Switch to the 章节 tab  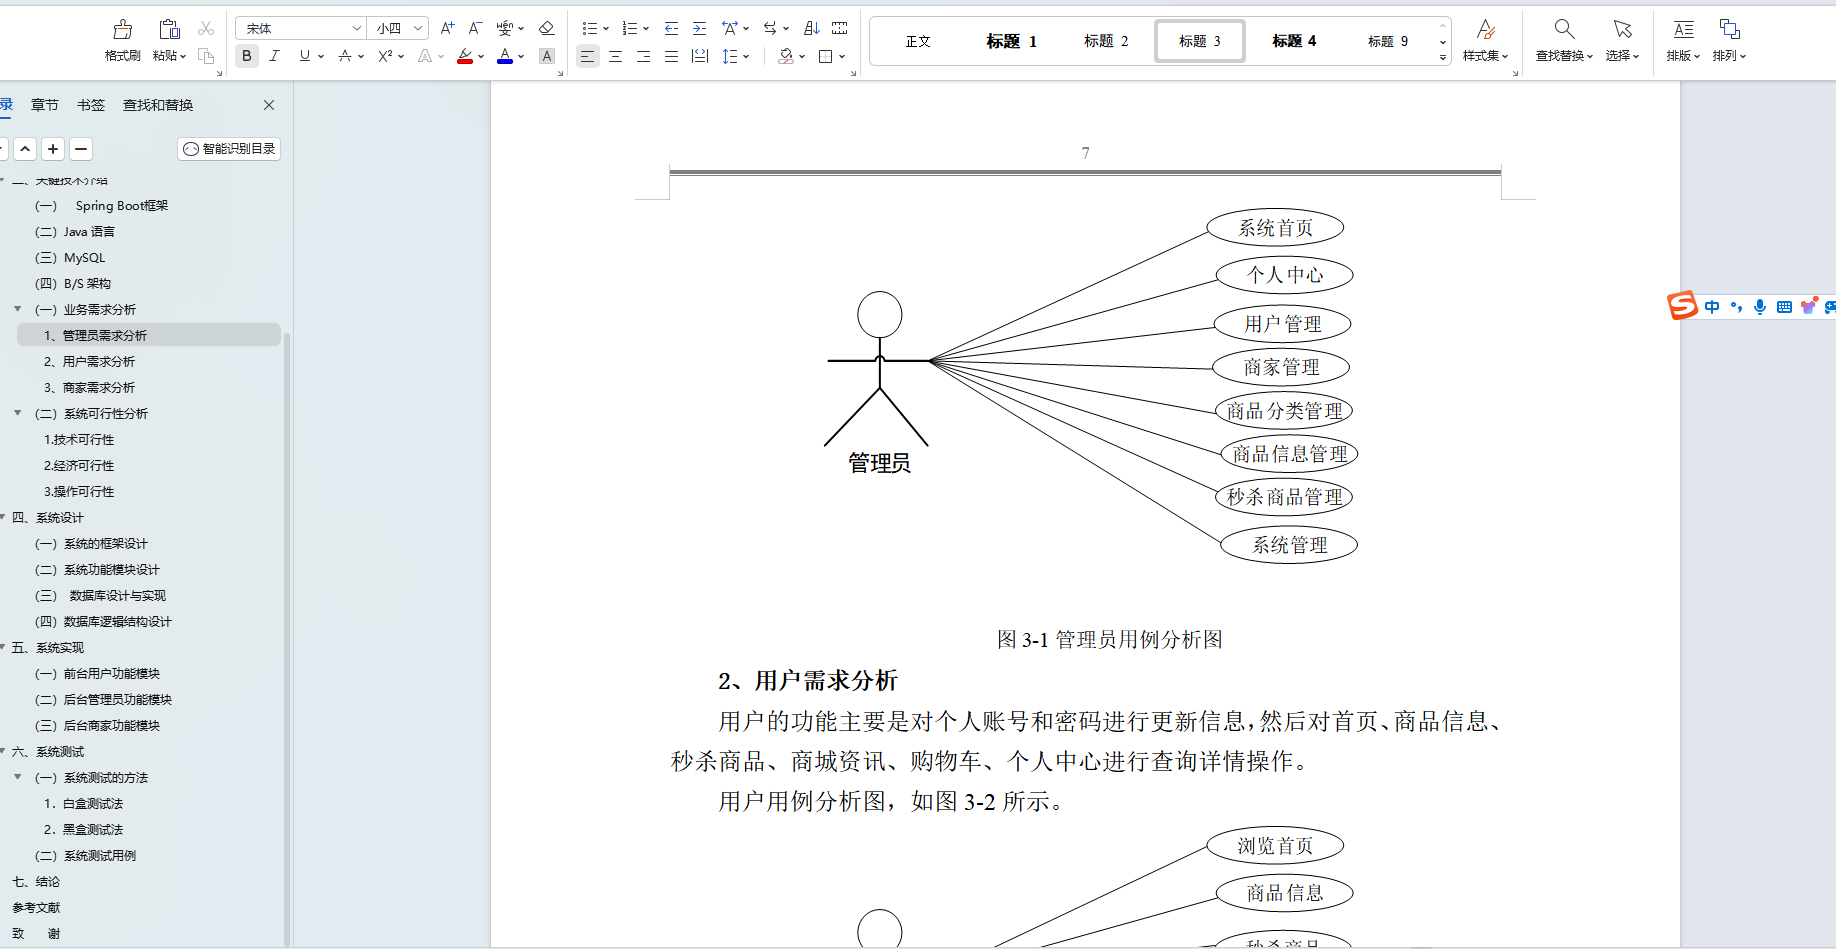coord(45,105)
